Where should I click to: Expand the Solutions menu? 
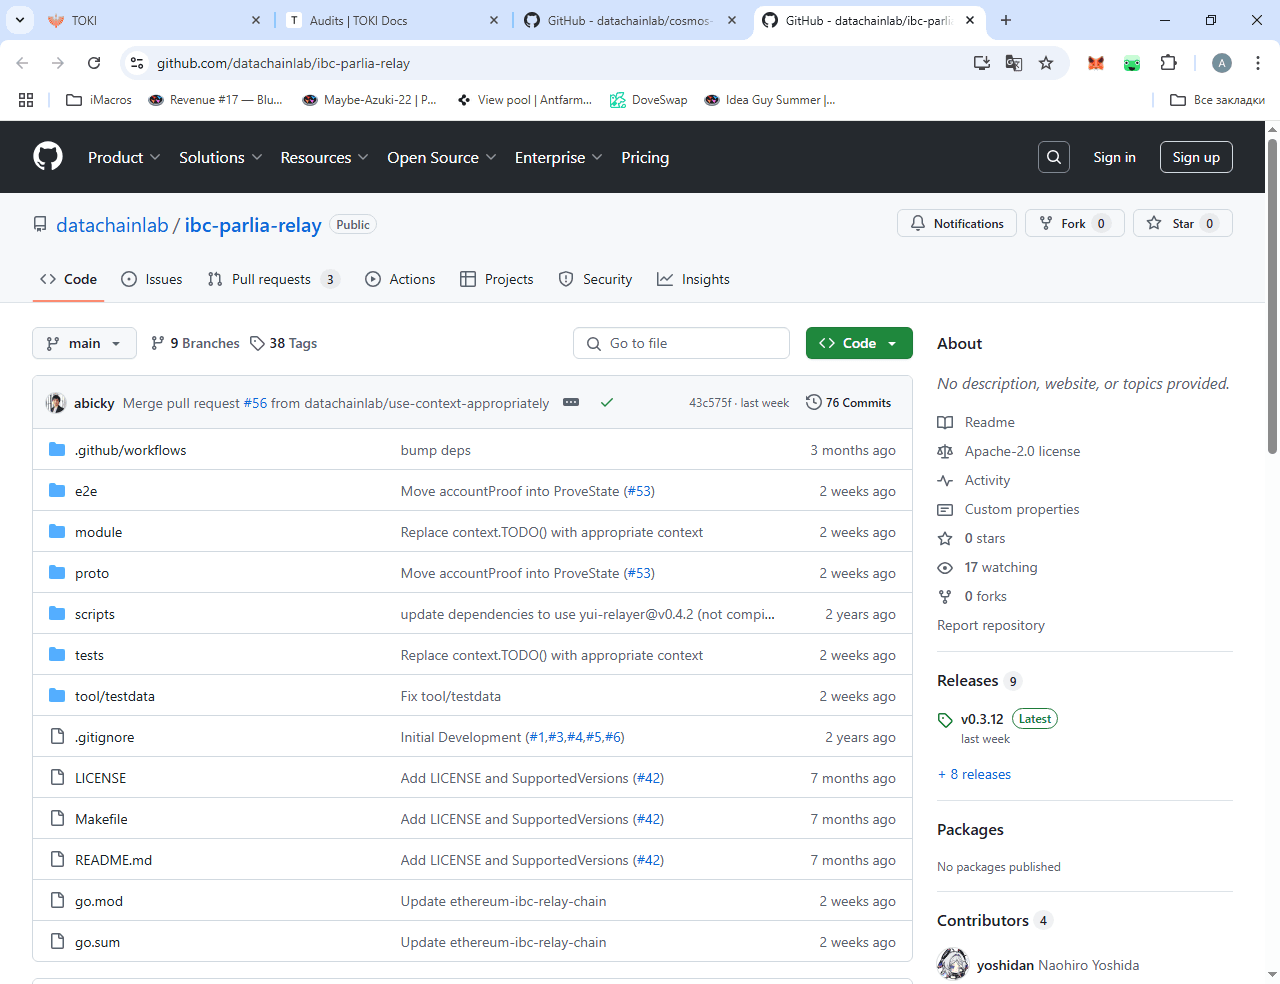pos(220,157)
